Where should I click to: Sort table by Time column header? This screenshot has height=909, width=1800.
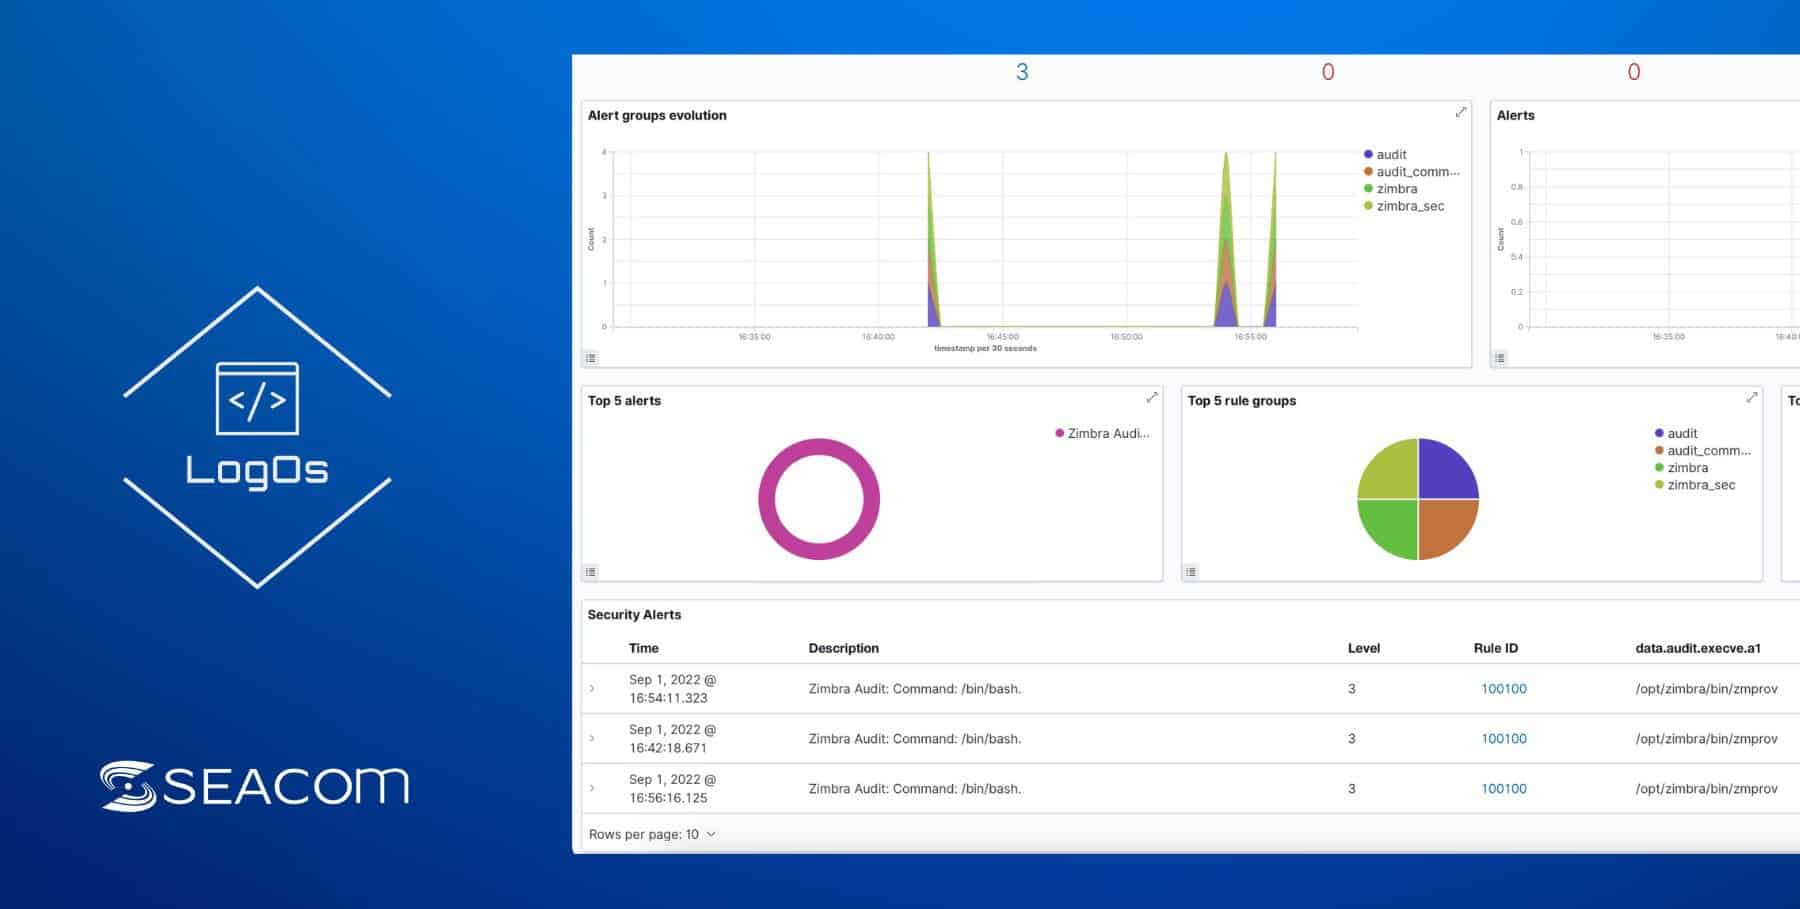(x=644, y=648)
